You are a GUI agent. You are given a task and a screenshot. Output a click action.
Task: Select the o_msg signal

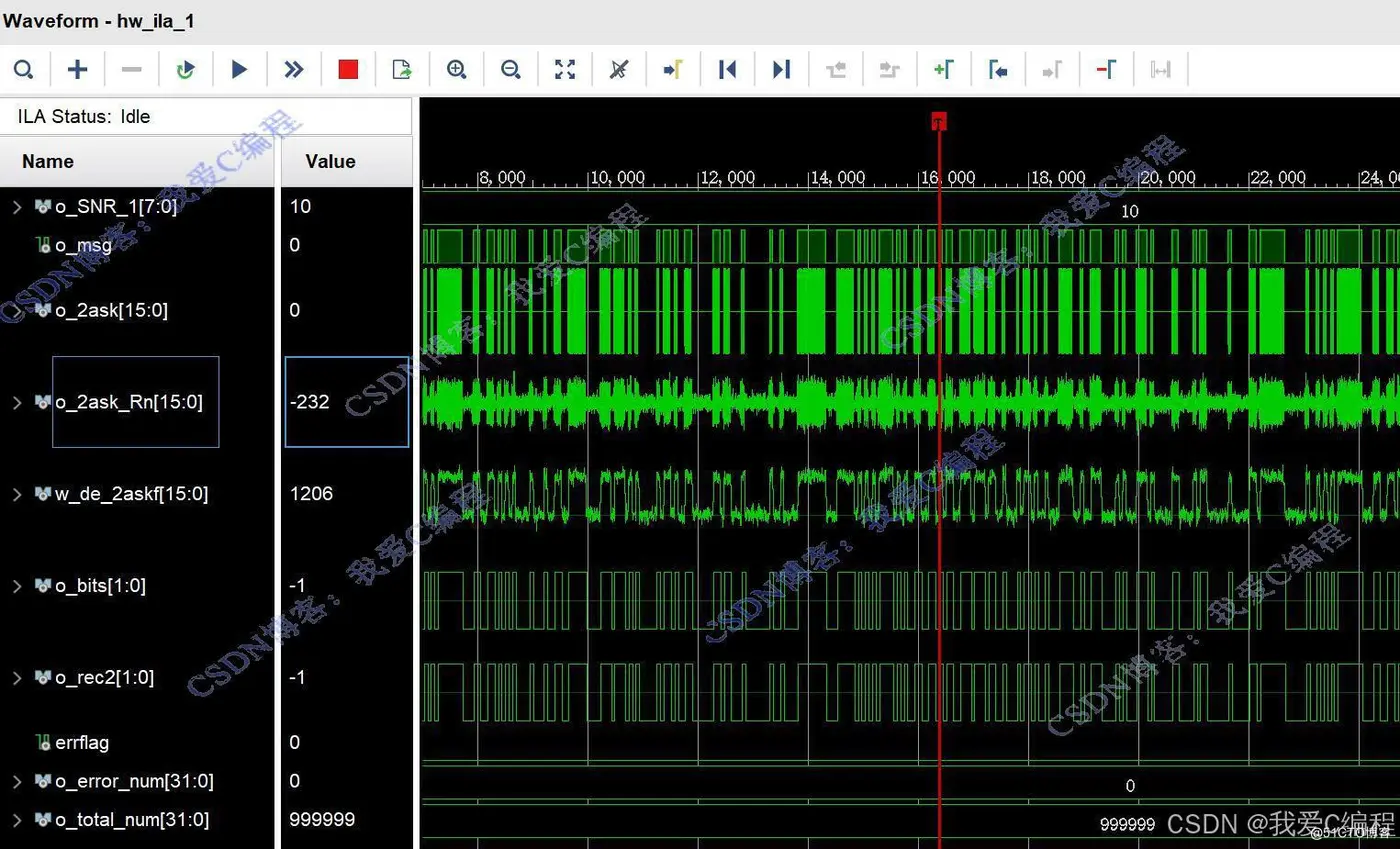point(83,245)
